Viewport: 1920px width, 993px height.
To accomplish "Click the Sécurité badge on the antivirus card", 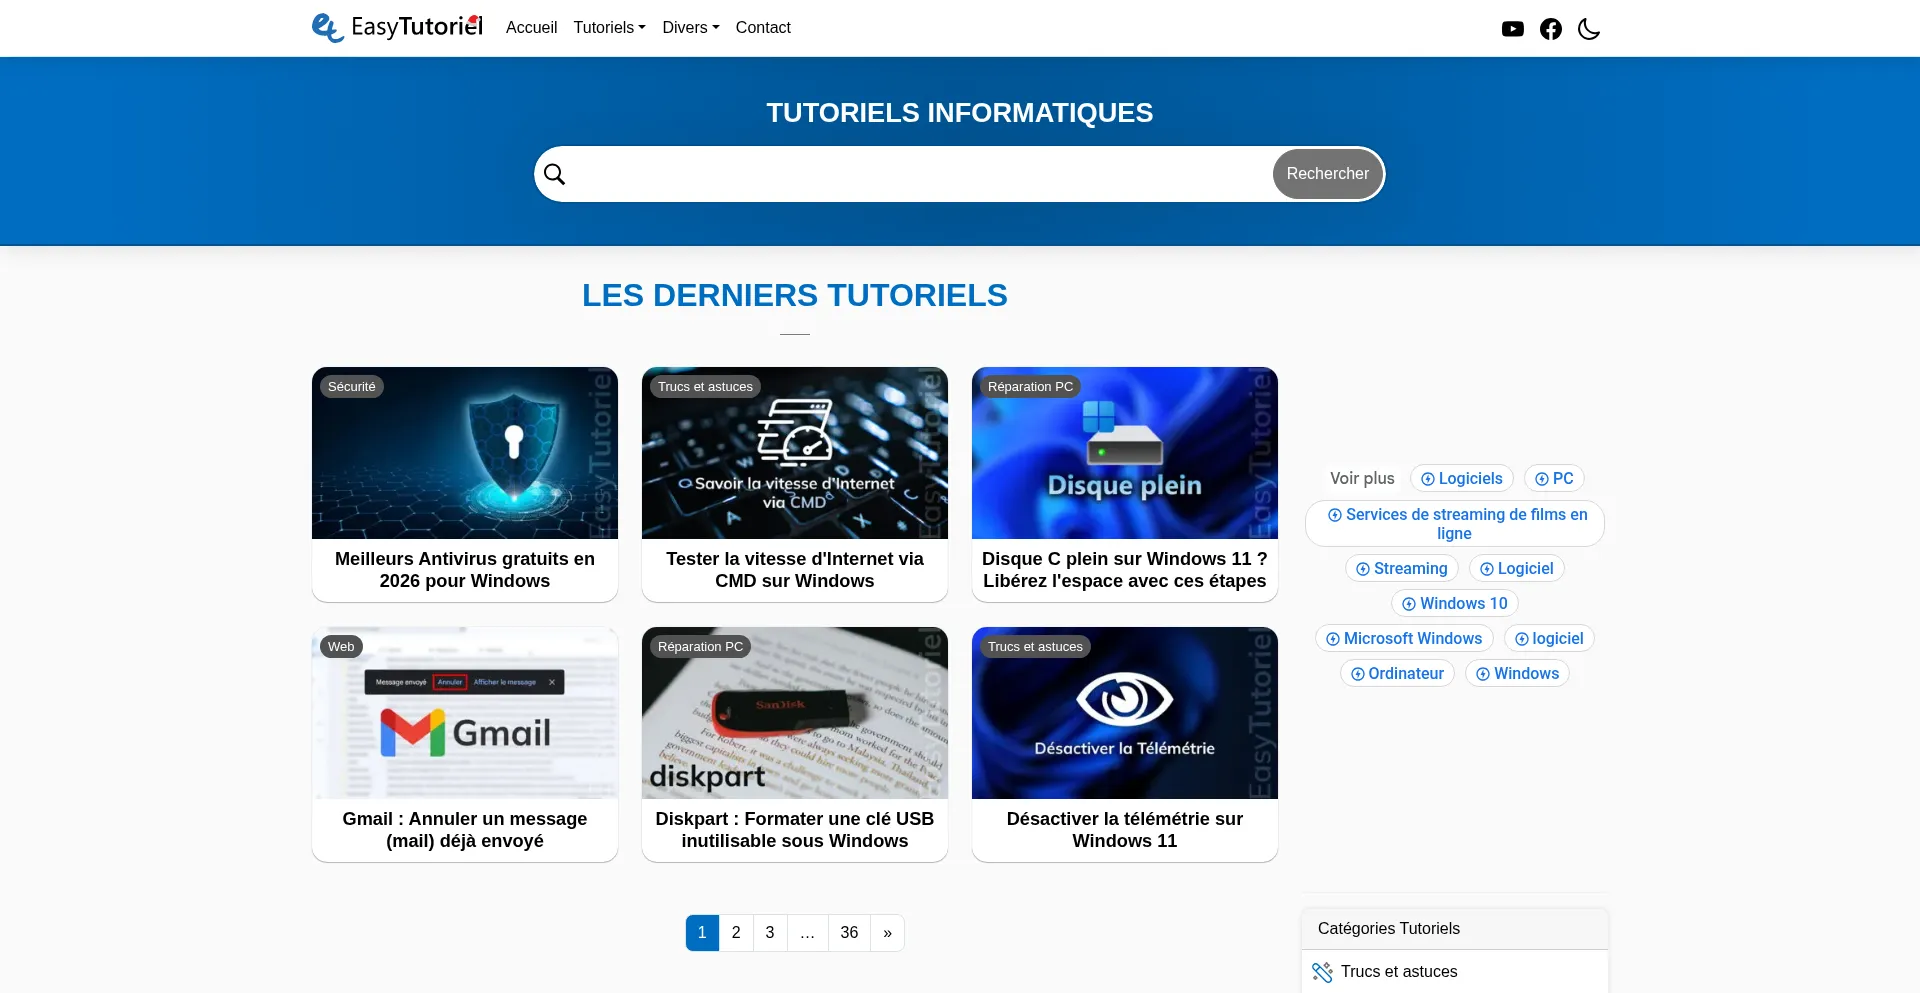I will click(351, 386).
